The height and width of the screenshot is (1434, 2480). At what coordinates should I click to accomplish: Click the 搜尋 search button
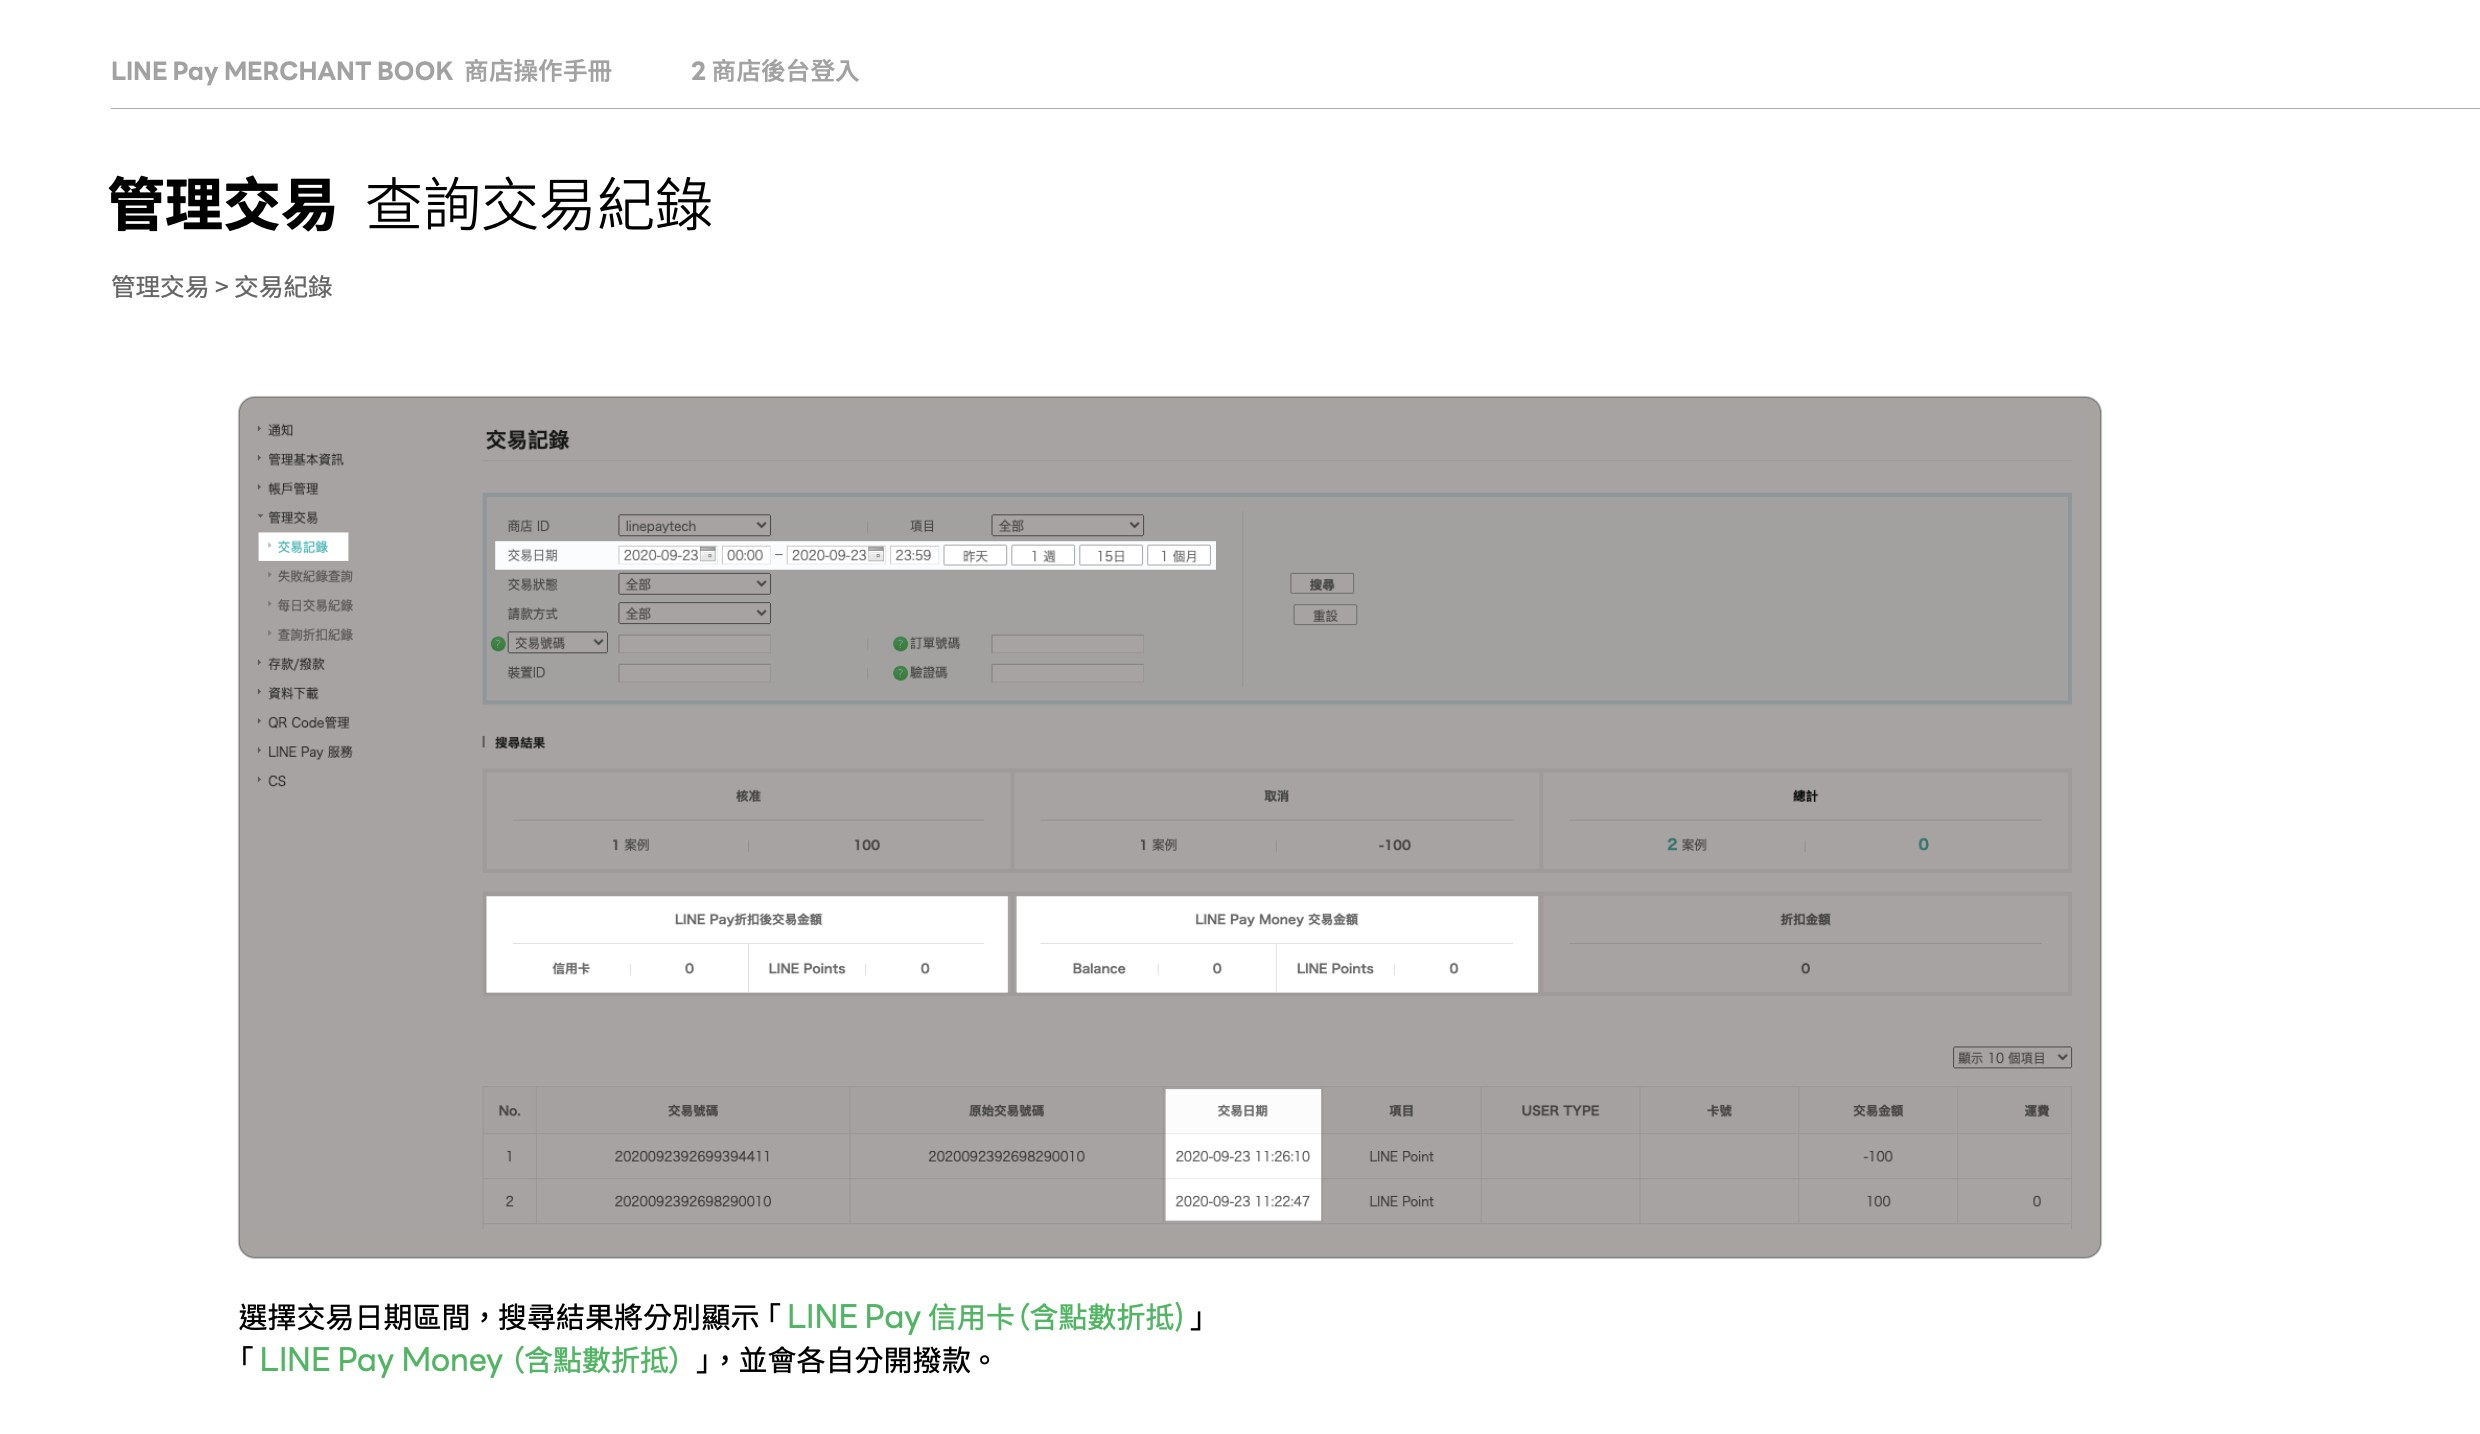click(1322, 584)
